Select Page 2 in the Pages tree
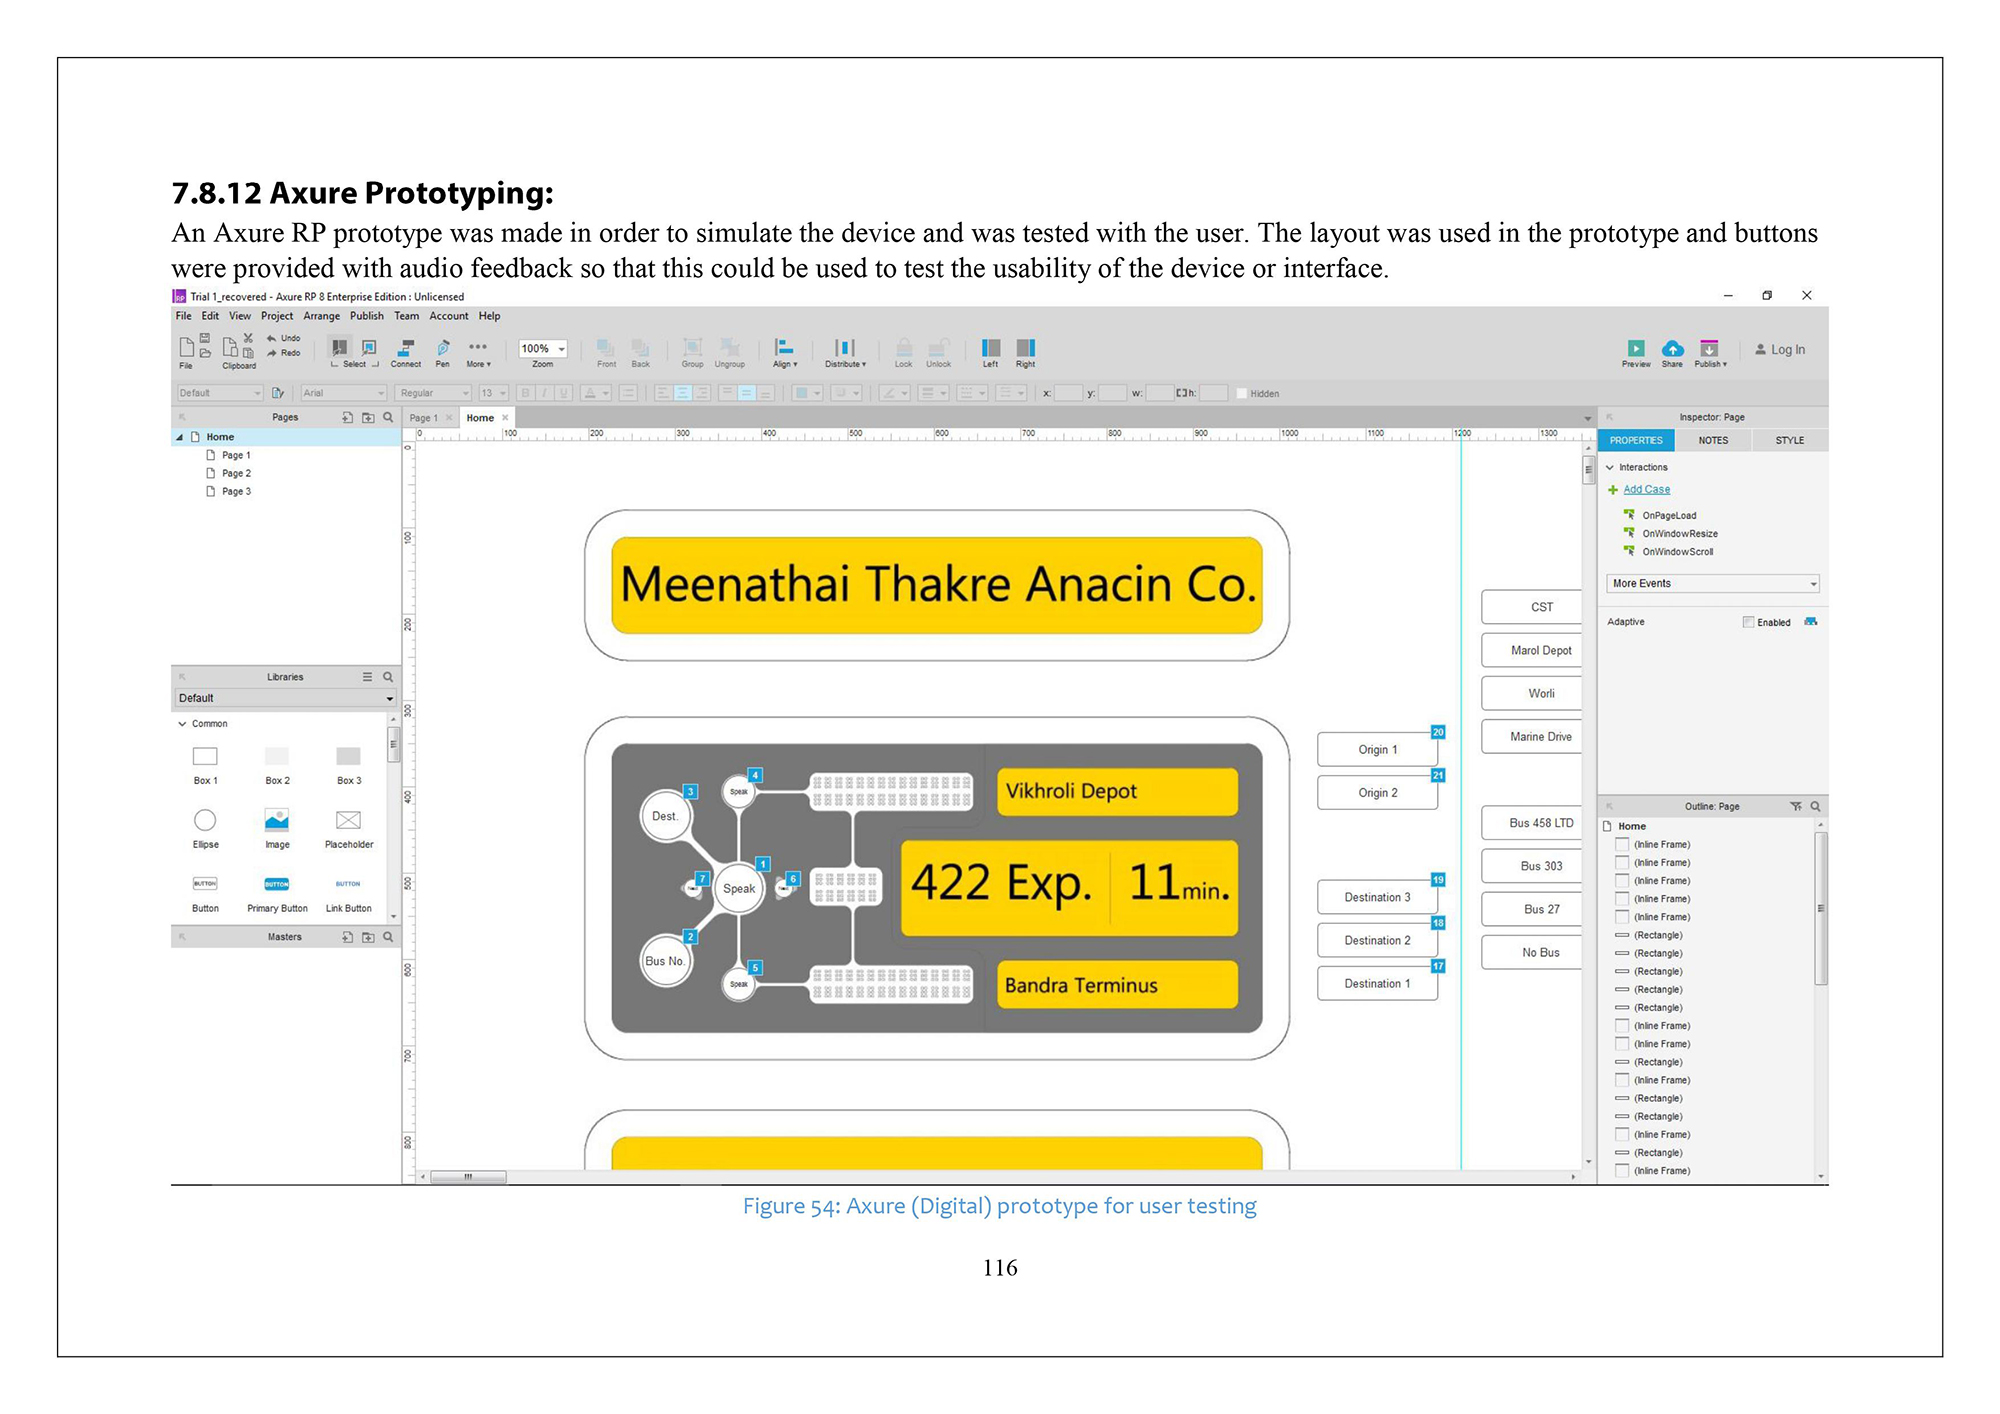 click(x=236, y=474)
